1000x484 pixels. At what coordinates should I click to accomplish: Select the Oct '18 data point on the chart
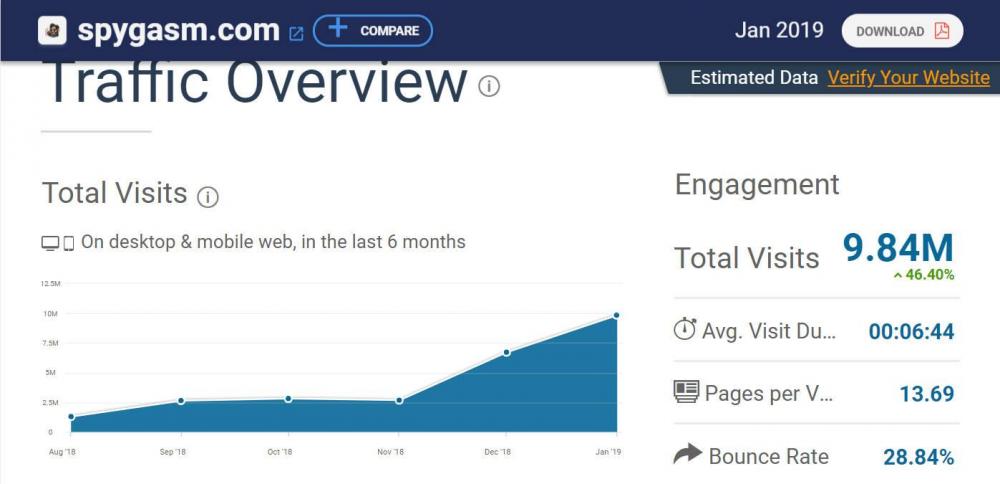(x=288, y=399)
